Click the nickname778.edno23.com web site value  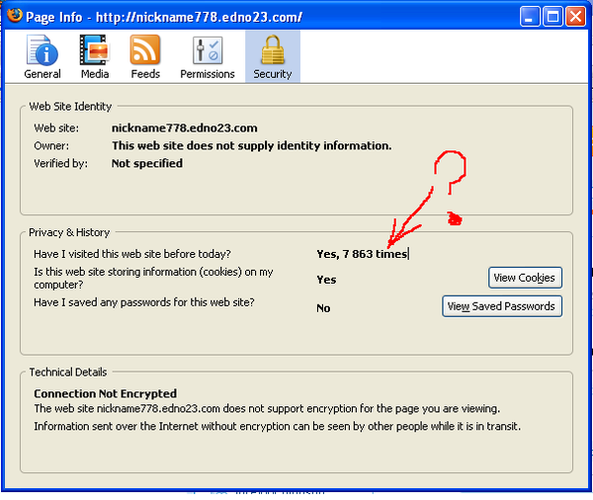[184, 128]
